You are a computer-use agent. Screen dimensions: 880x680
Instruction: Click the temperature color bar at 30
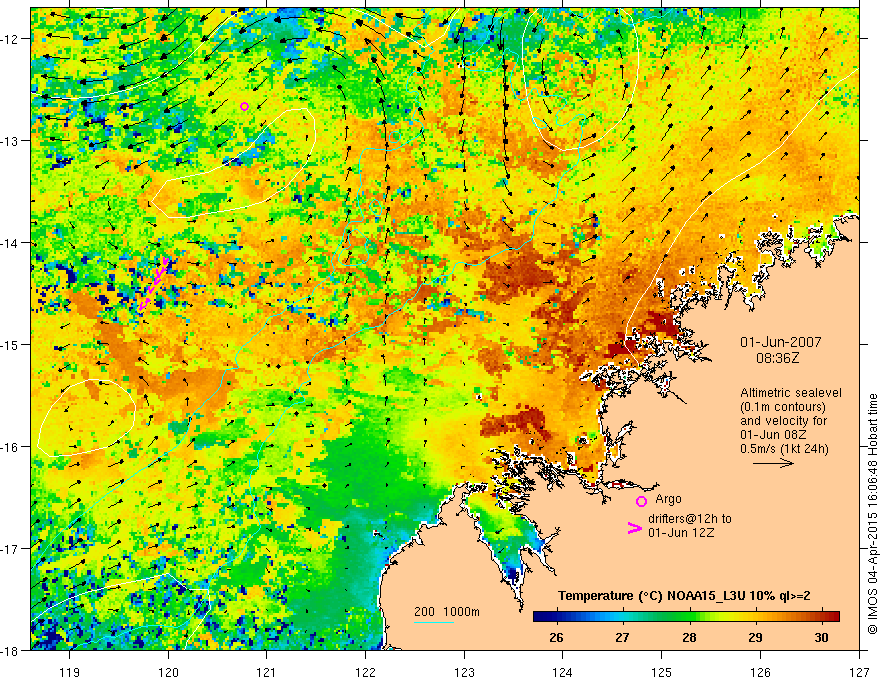tap(821, 616)
